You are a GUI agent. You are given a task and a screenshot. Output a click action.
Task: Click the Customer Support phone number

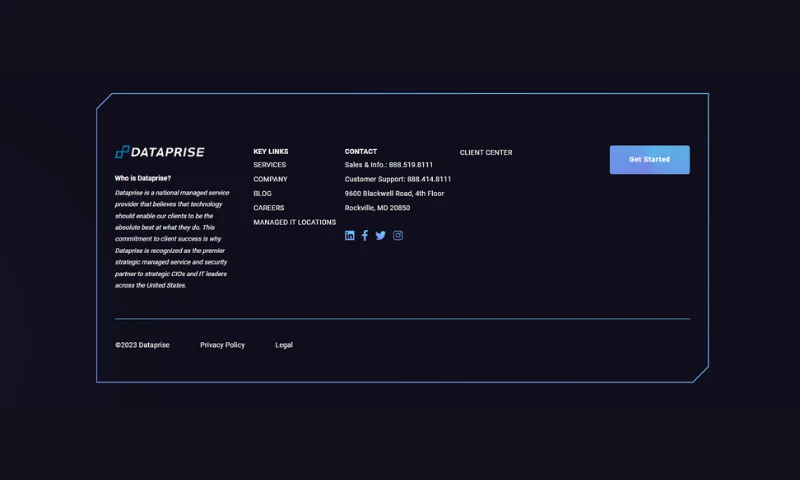pos(428,179)
